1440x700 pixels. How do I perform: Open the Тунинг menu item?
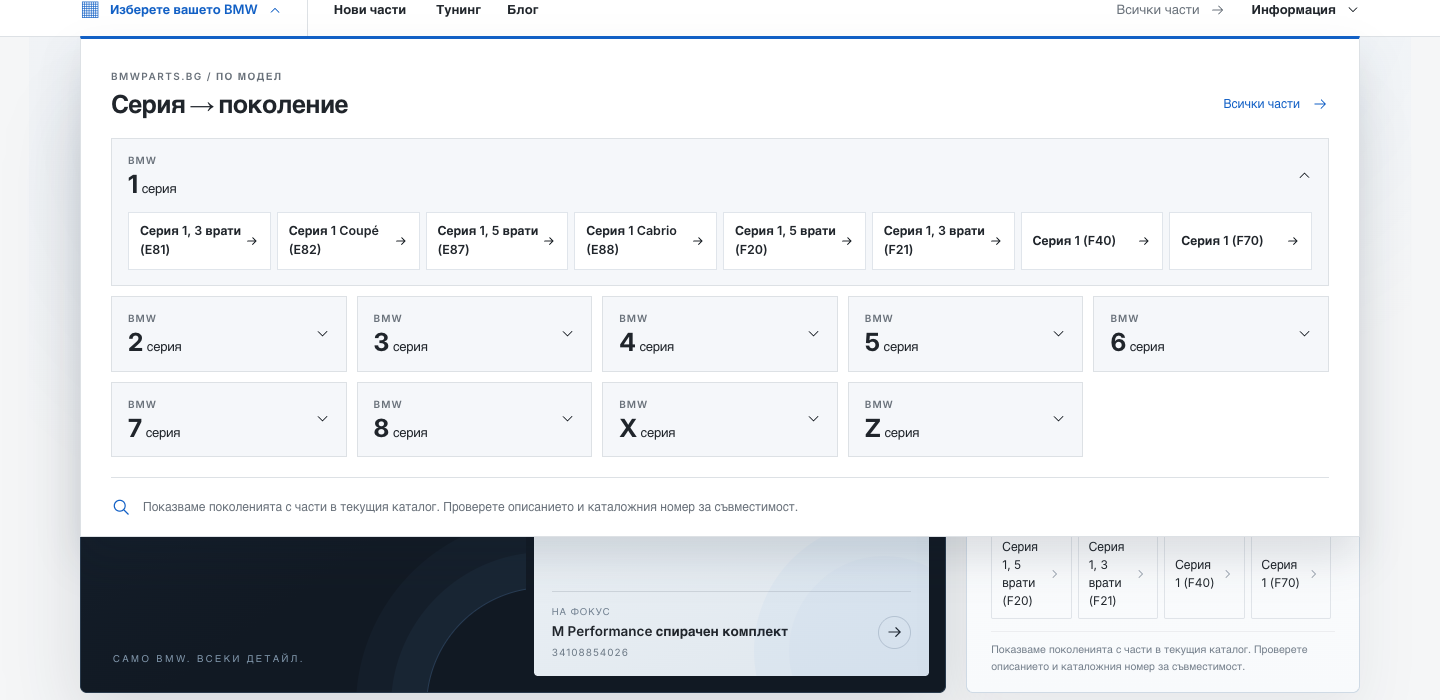pyautogui.click(x=459, y=10)
